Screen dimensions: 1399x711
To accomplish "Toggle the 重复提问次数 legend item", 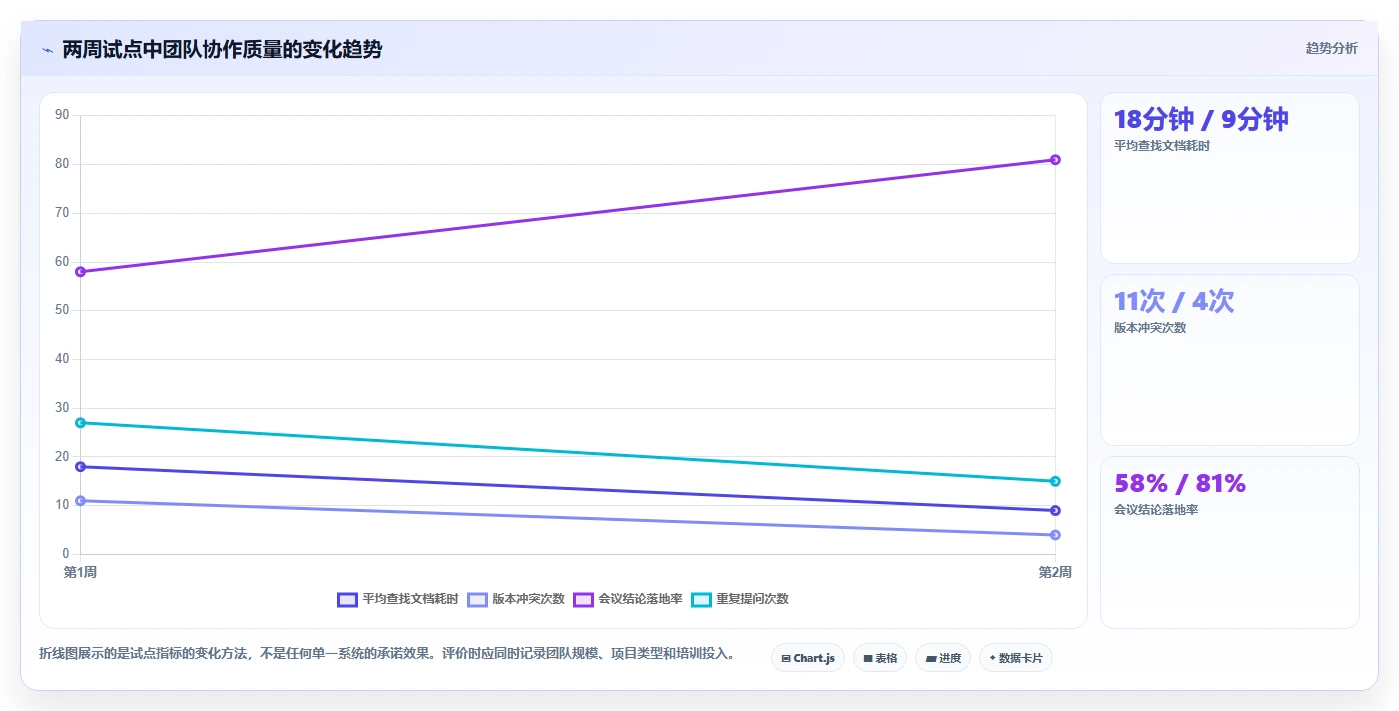I will (740, 599).
